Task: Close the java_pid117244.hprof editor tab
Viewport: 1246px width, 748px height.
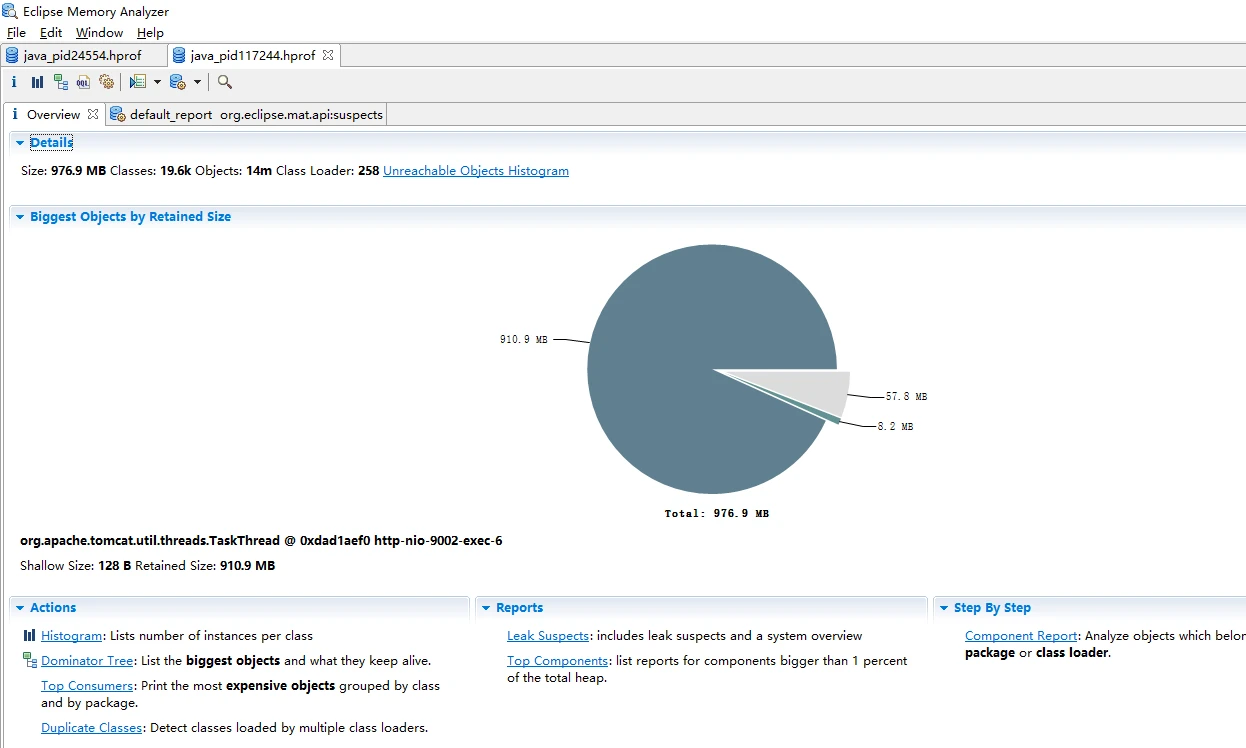Action: [x=328, y=56]
